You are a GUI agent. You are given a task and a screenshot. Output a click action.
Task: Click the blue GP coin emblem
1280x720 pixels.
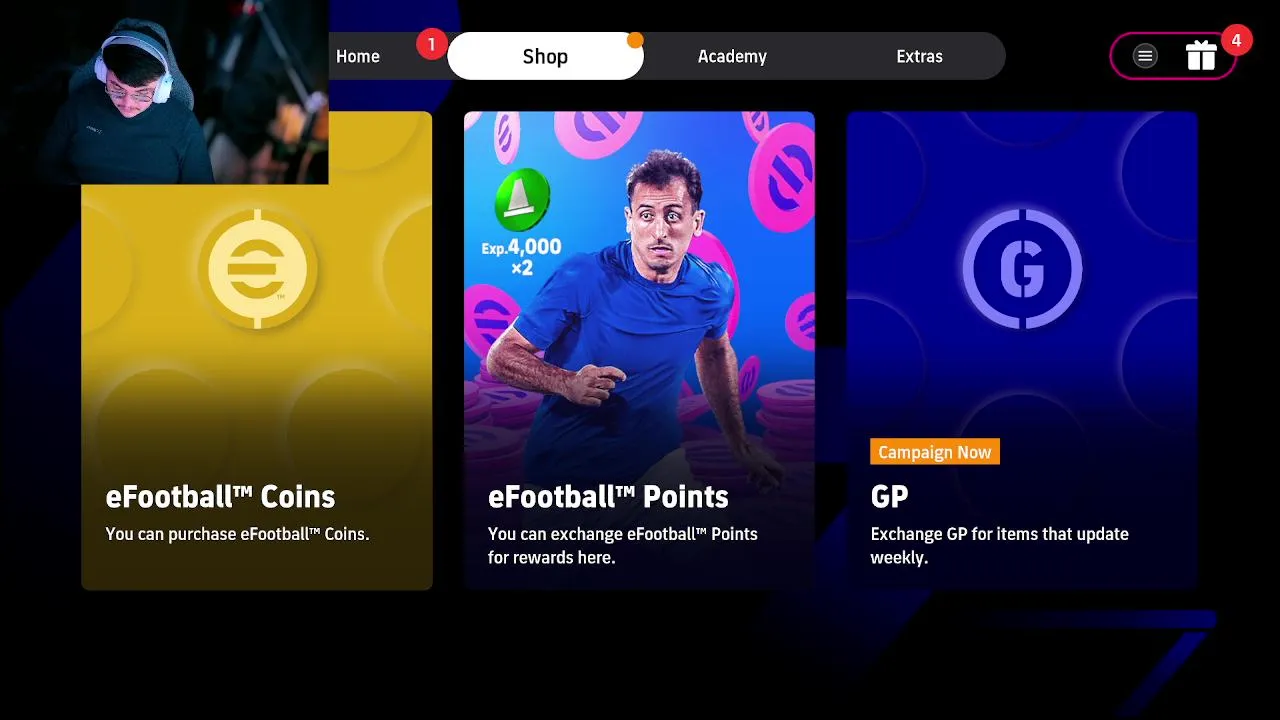point(1022,269)
